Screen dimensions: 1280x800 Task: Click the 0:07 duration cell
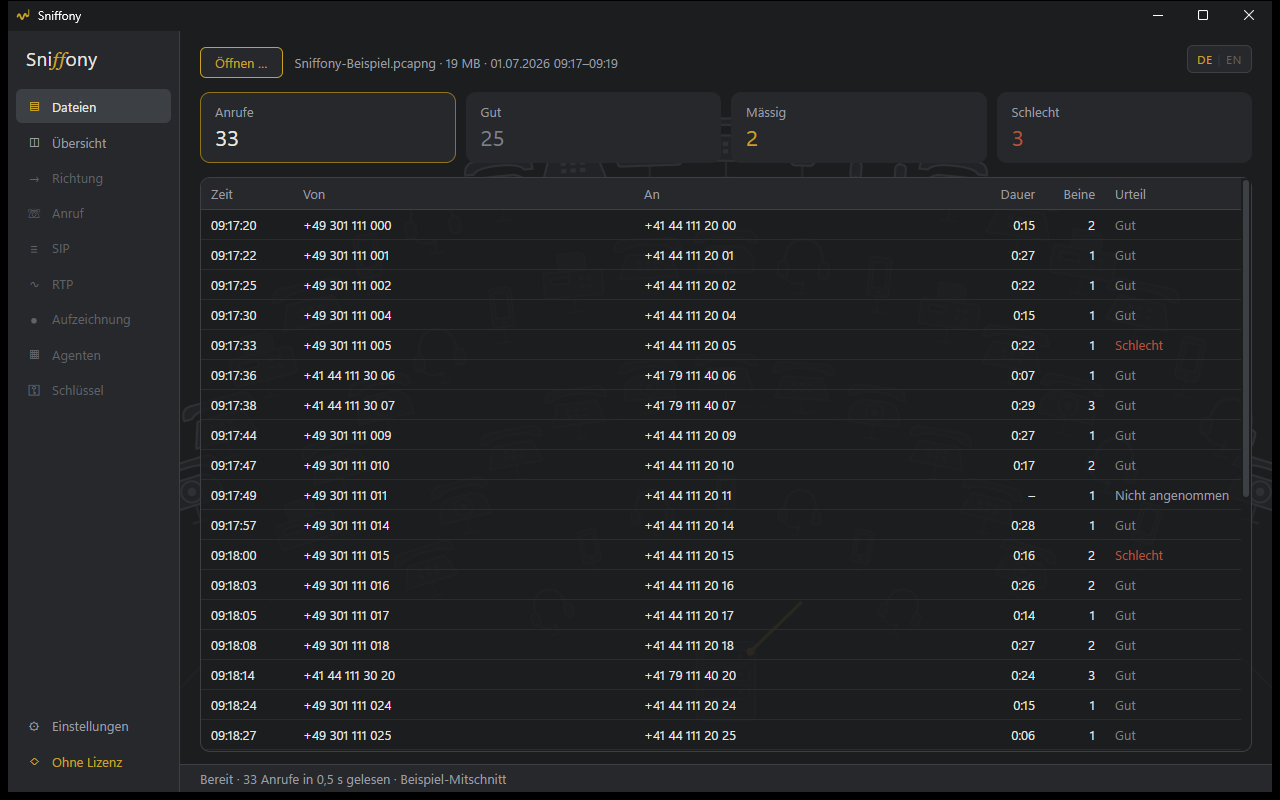coord(1023,375)
